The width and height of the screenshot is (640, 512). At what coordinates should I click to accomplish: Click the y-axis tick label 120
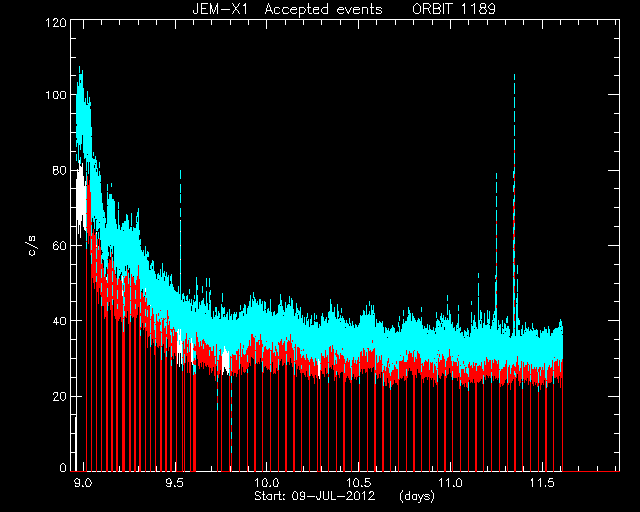(x=56, y=22)
